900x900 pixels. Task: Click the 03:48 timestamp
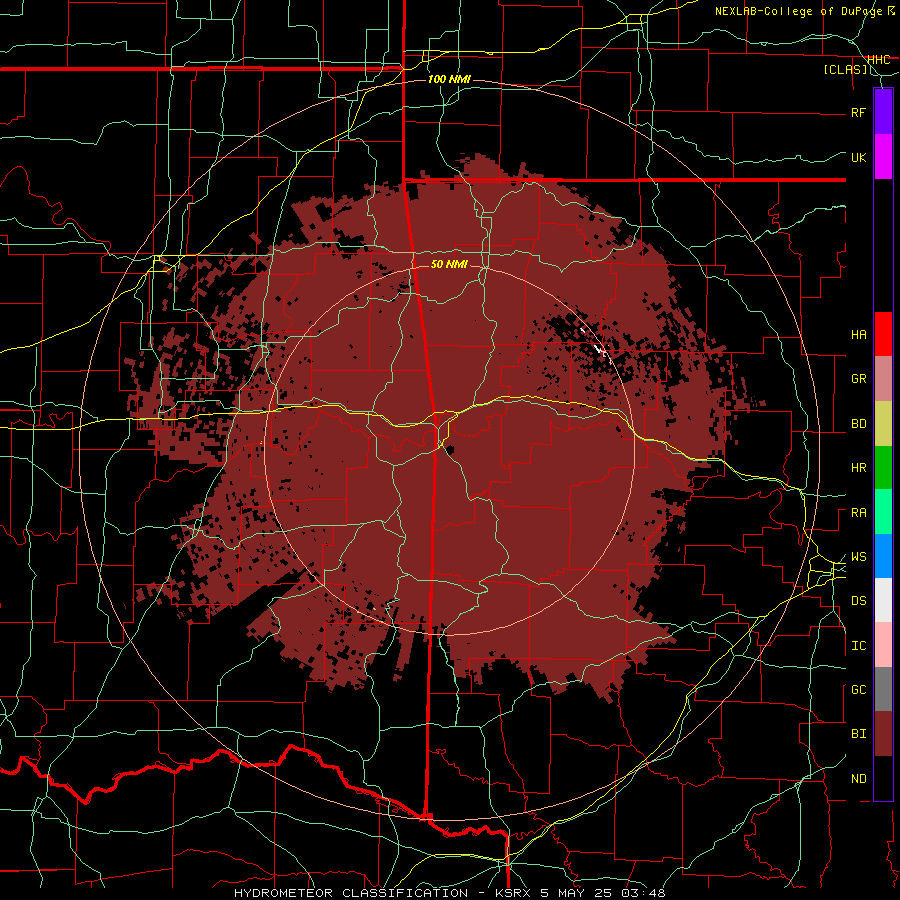[643, 893]
